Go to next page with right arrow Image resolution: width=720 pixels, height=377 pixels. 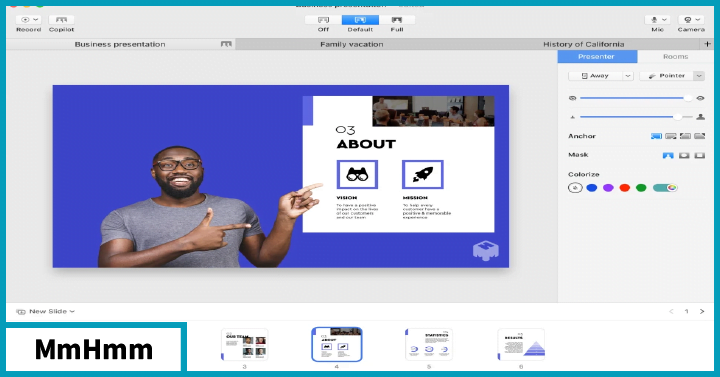pyautogui.click(x=702, y=311)
